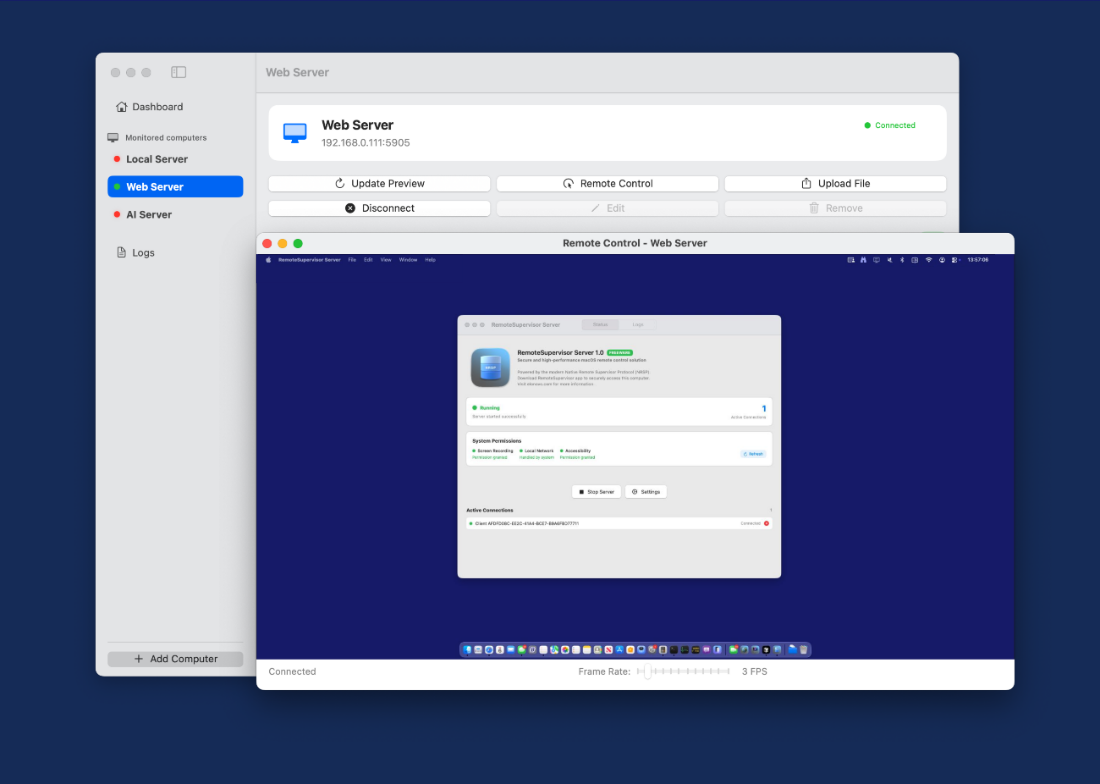
Task: Open the Dashboard in the sidebar
Action: pos(149,107)
